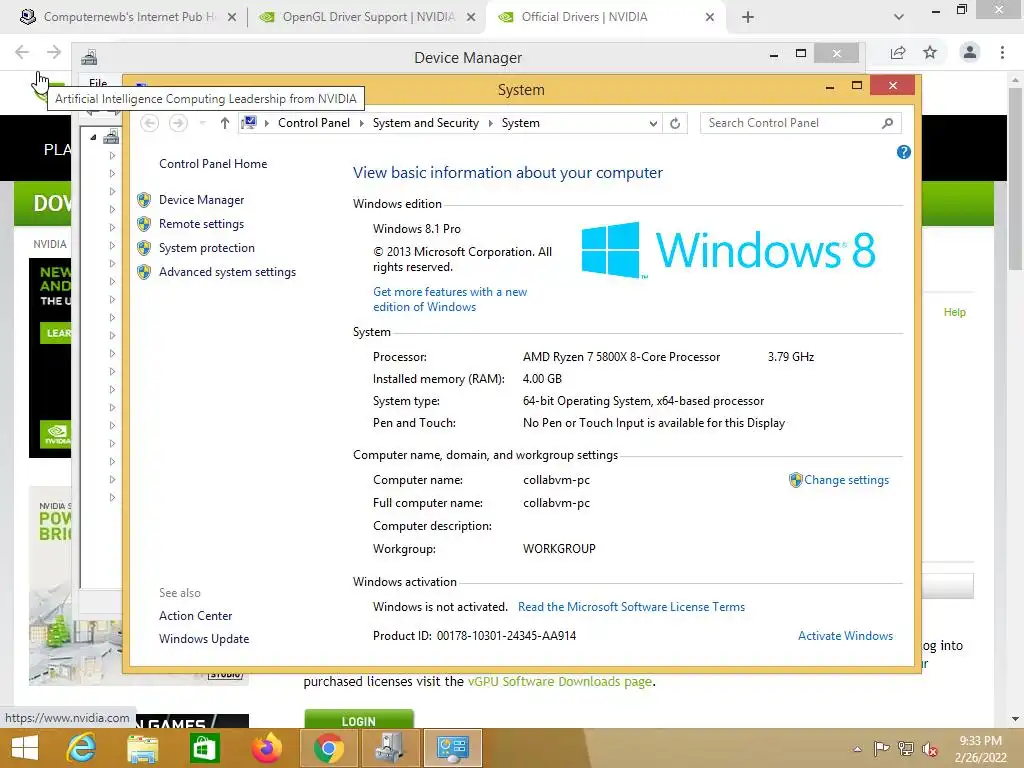
Task: Close the OpenGL Driver Support tab
Action: [x=471, y=17]
